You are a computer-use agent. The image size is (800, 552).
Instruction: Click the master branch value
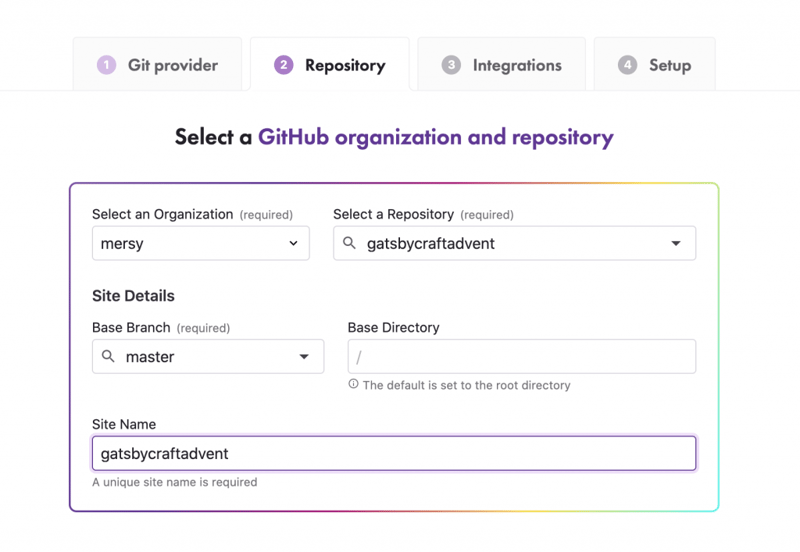(150, 357)
